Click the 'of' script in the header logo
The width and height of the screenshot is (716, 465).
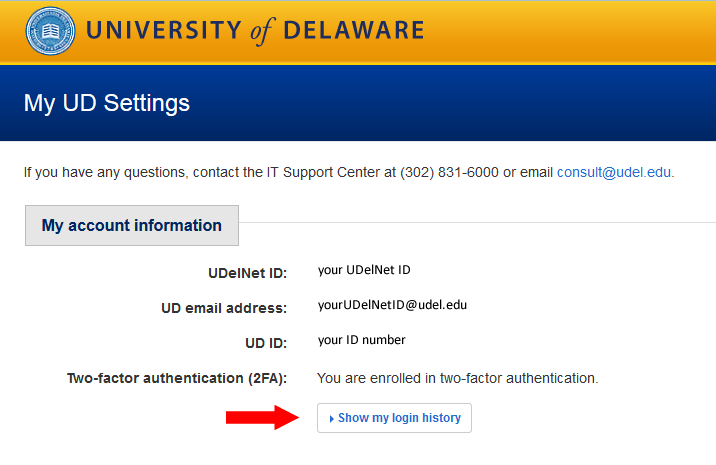click(x=262, y=32)
